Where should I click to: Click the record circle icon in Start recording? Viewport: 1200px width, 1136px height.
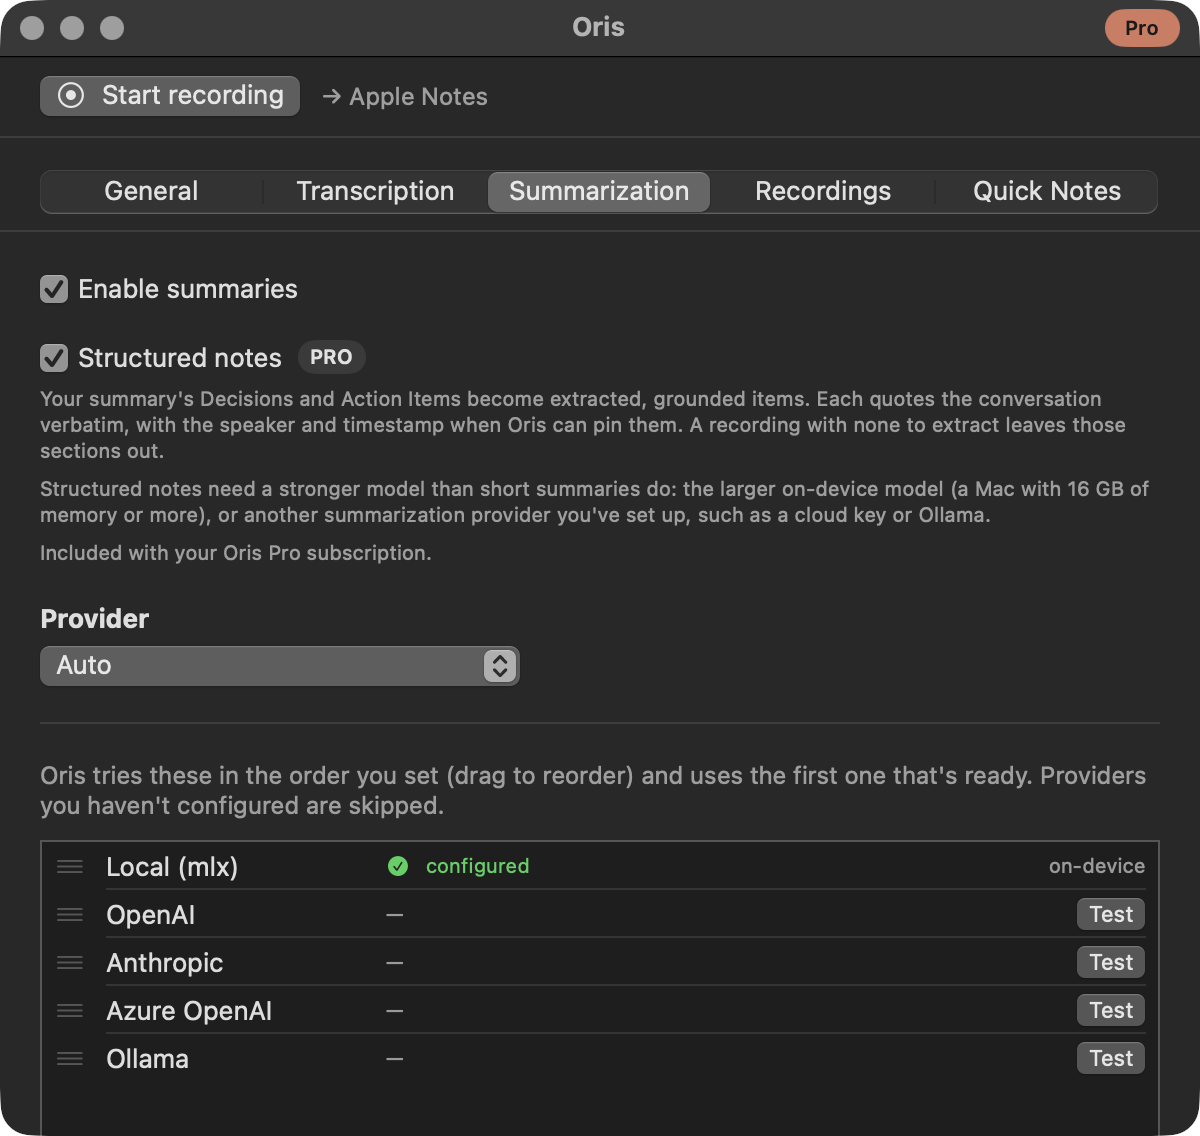[x=71, y=95]
